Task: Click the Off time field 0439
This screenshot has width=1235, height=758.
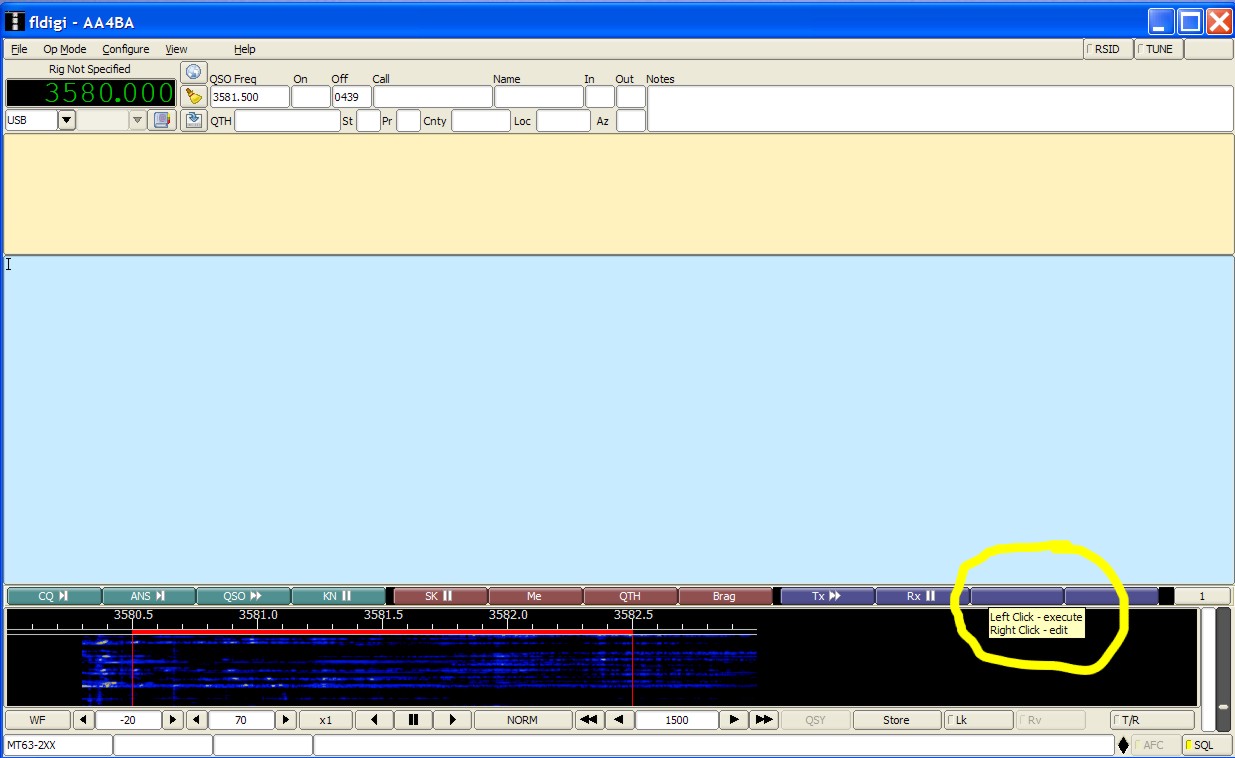Action: (x=351, y=97)
